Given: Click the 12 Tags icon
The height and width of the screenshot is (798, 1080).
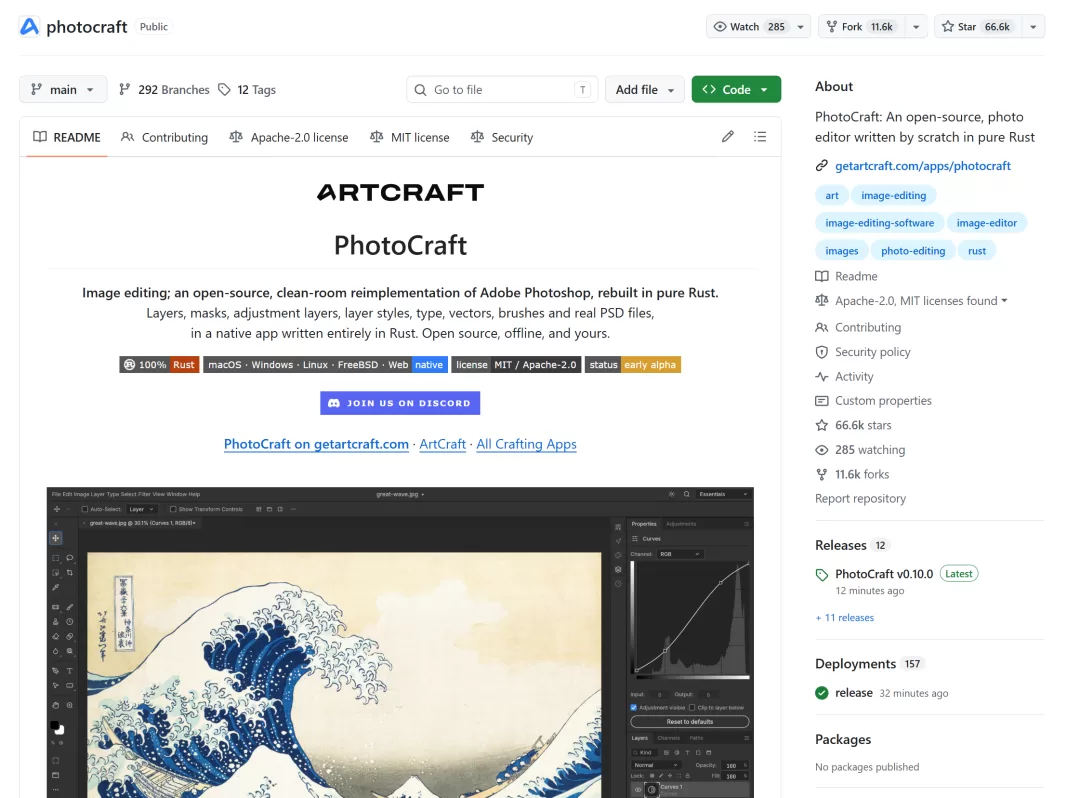Looking at the screenshot, I should 224,90.
